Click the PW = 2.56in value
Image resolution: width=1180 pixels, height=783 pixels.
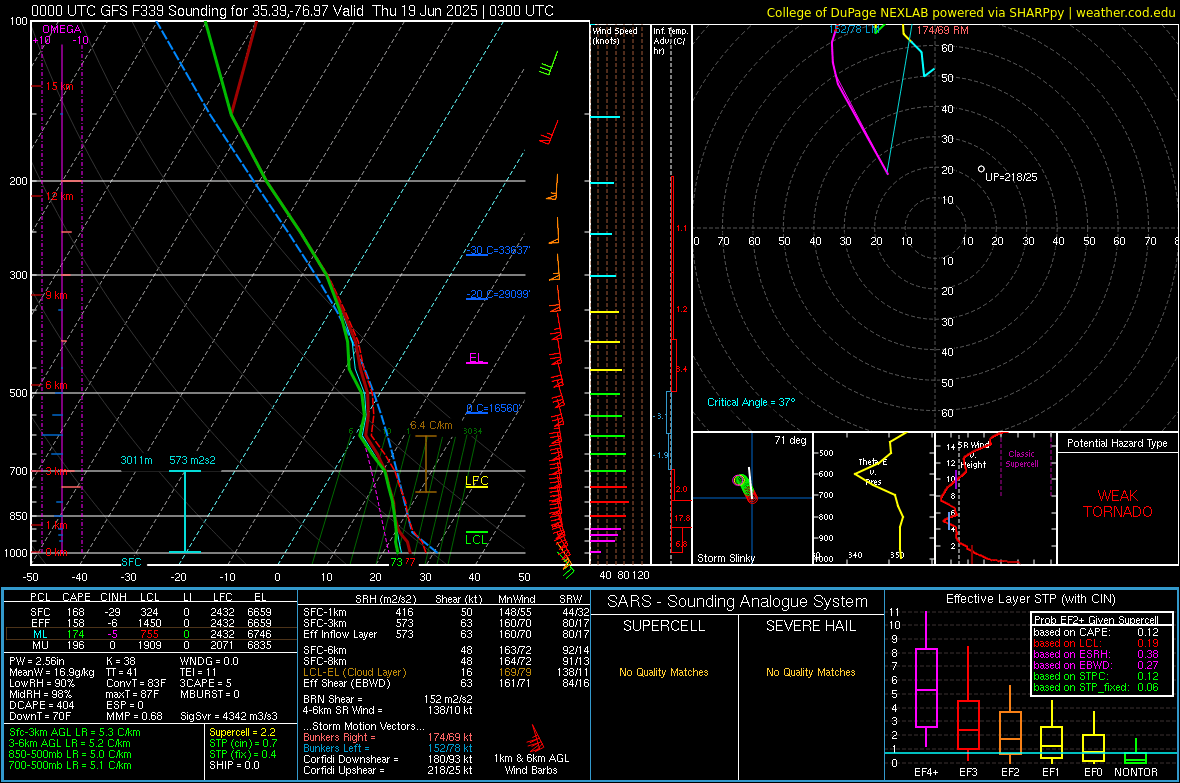click(37, 661)
